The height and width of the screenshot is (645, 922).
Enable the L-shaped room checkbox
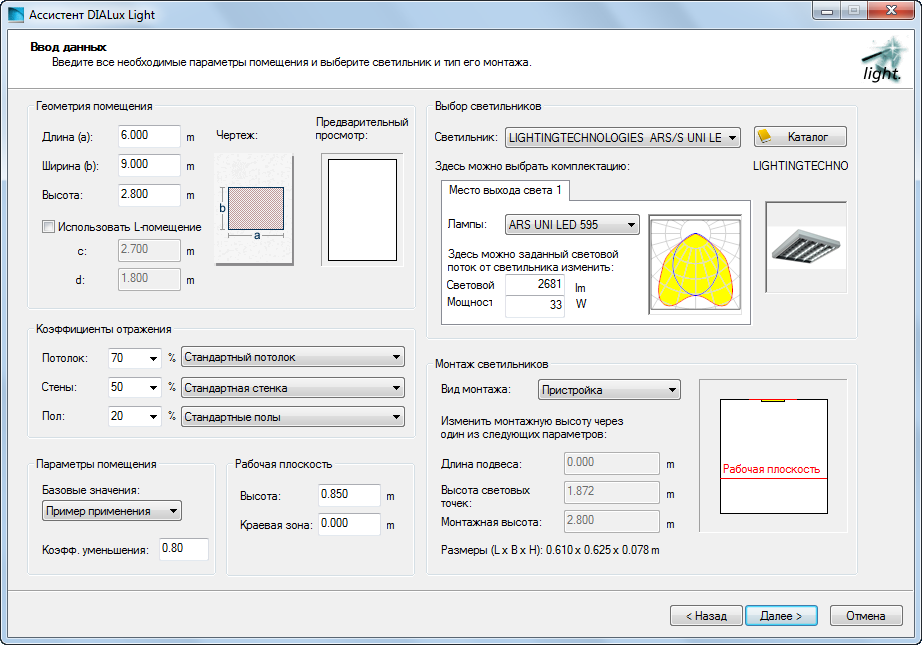tap(48, 227)
